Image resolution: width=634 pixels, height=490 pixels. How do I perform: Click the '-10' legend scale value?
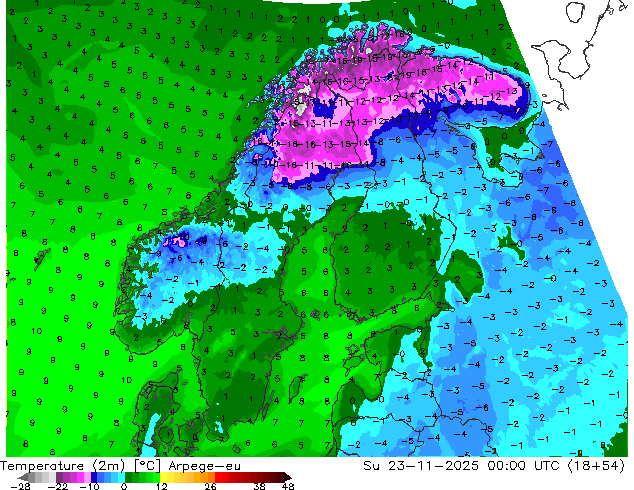point(89,486)
